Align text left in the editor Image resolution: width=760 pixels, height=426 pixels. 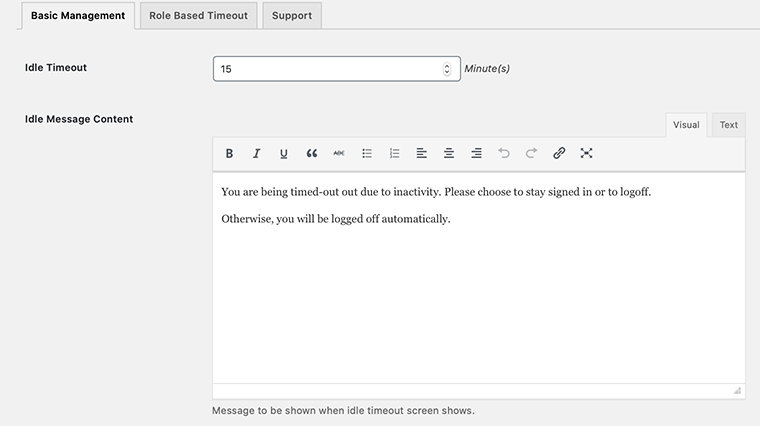click(421, 154)
